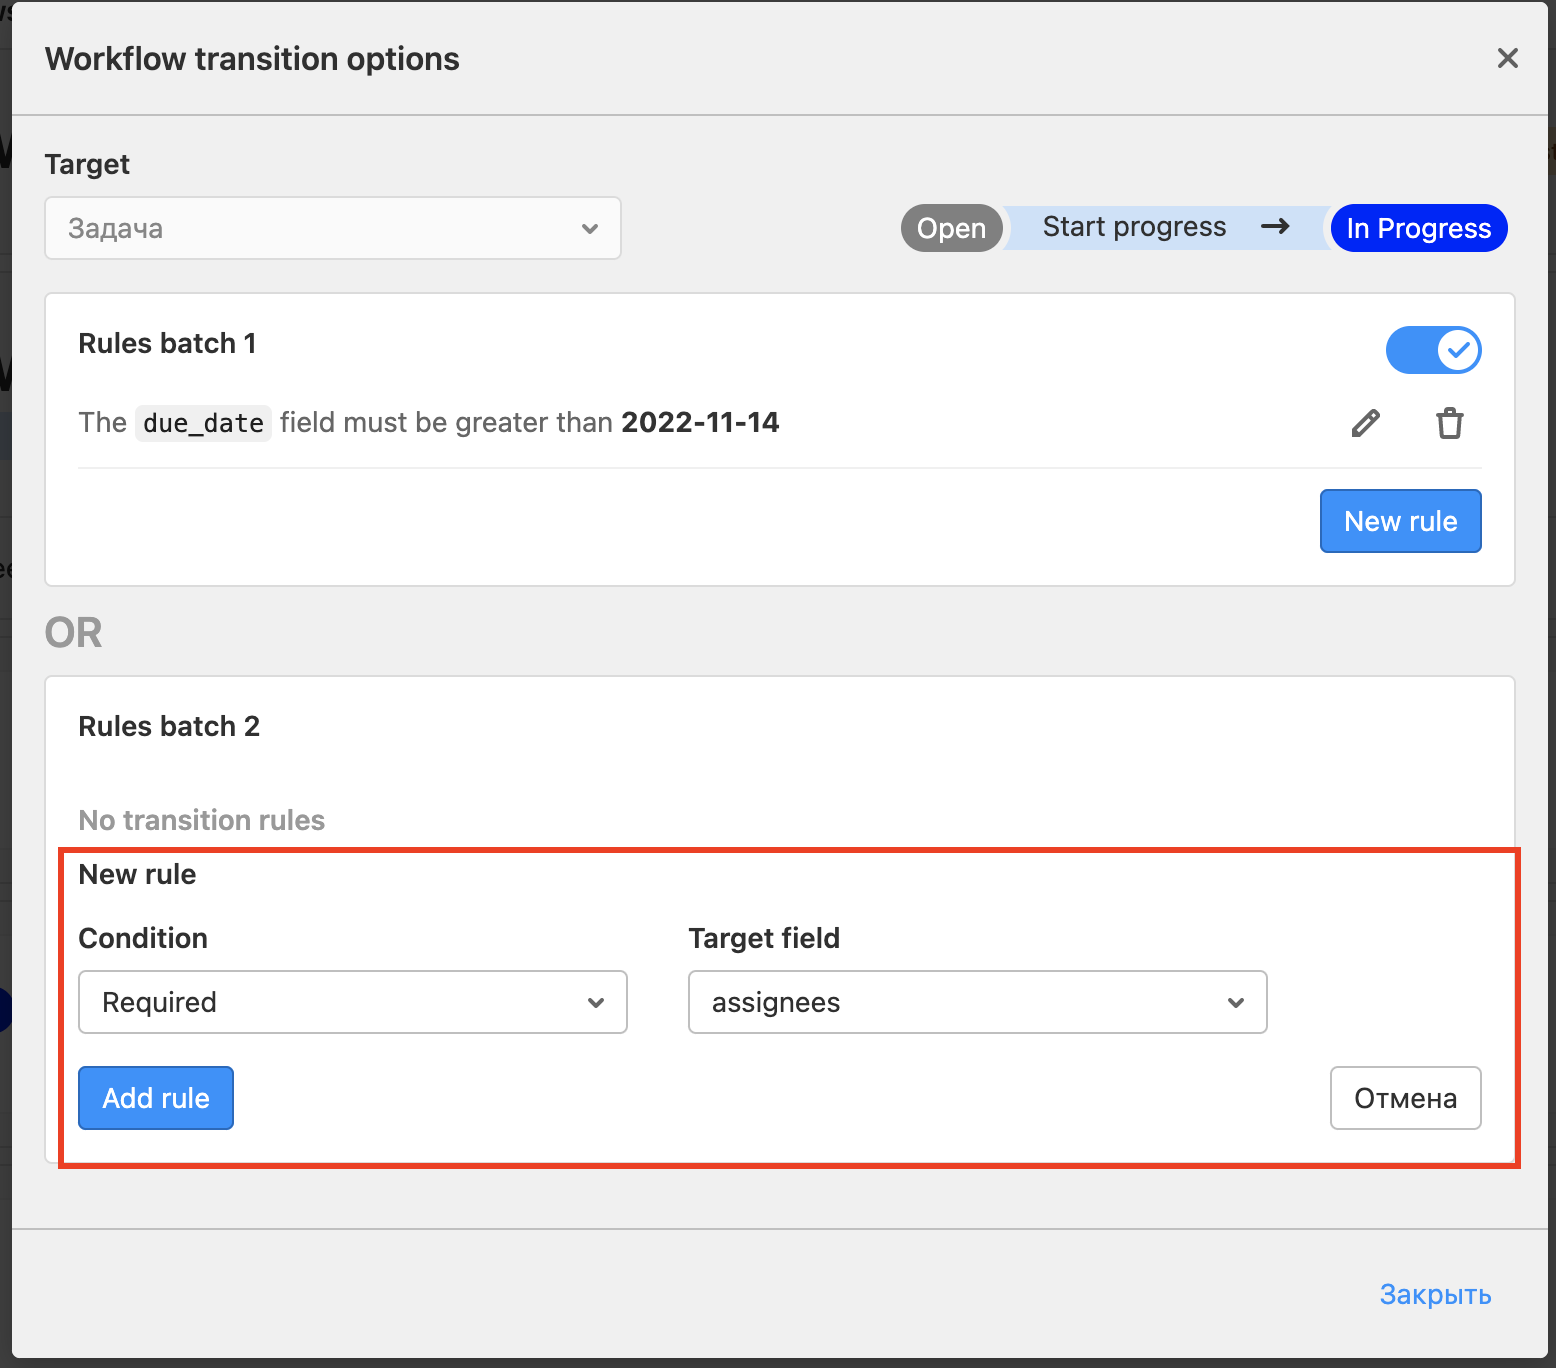Click the chevron arrow in the Required dropdown
The height and width of the screenshot is (1368, 1556).
click(x=596, y=1003)
